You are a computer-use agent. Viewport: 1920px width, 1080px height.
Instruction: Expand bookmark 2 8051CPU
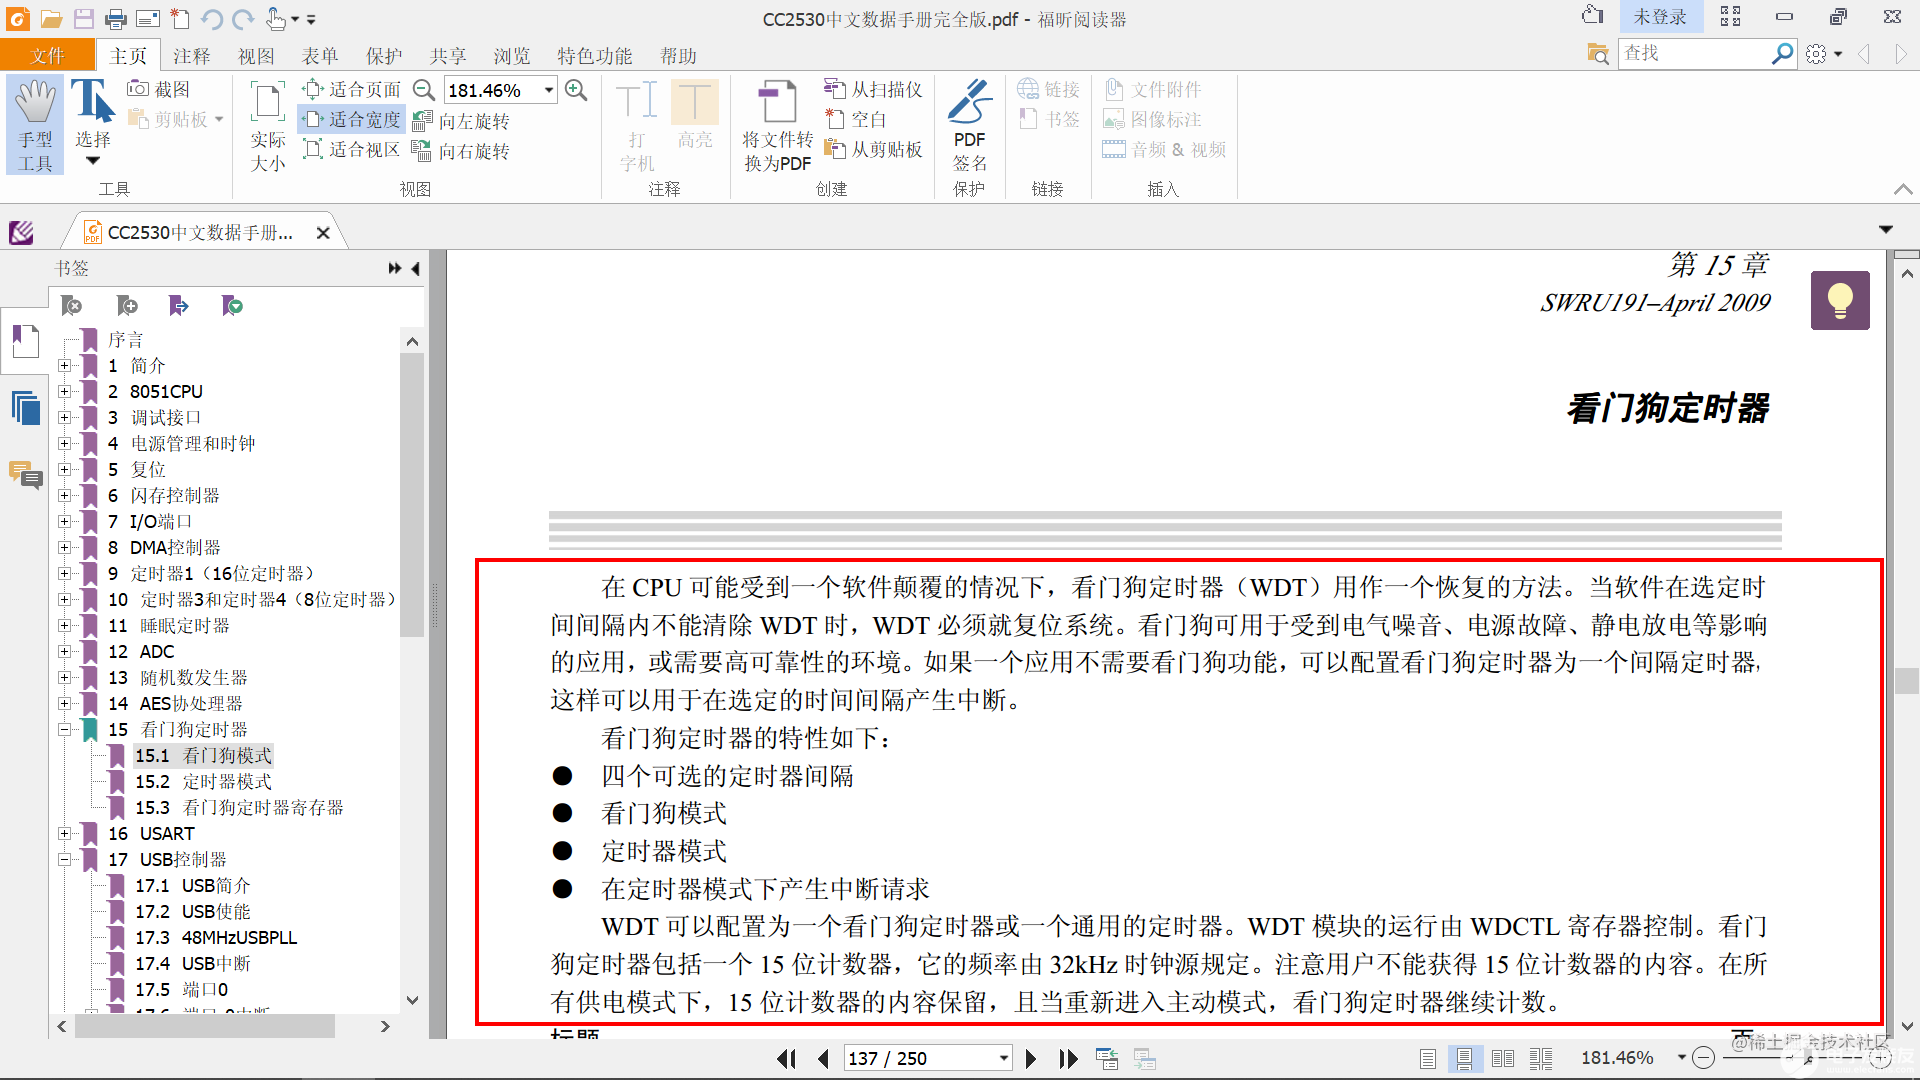pos(64,392)
